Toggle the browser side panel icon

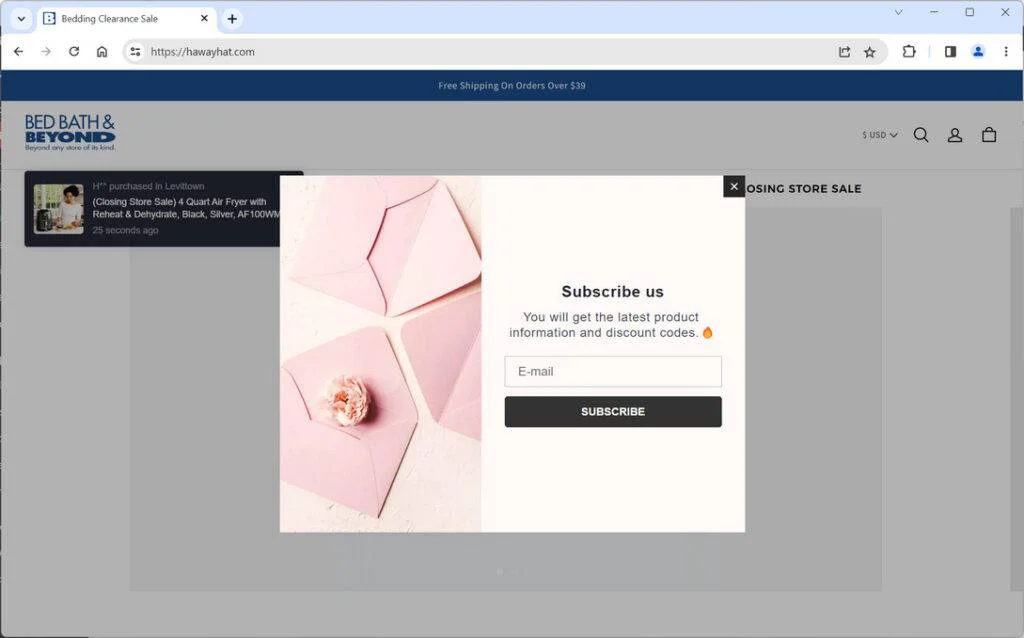point(950,52)
